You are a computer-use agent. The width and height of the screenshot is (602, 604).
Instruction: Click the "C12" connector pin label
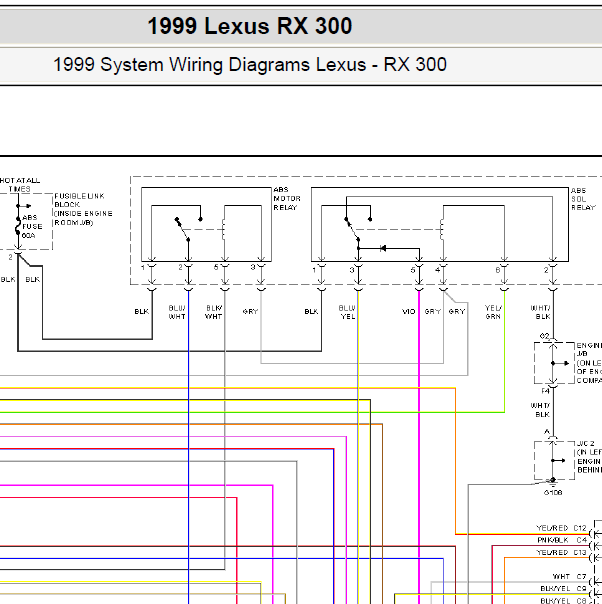[x=580, y=528]
